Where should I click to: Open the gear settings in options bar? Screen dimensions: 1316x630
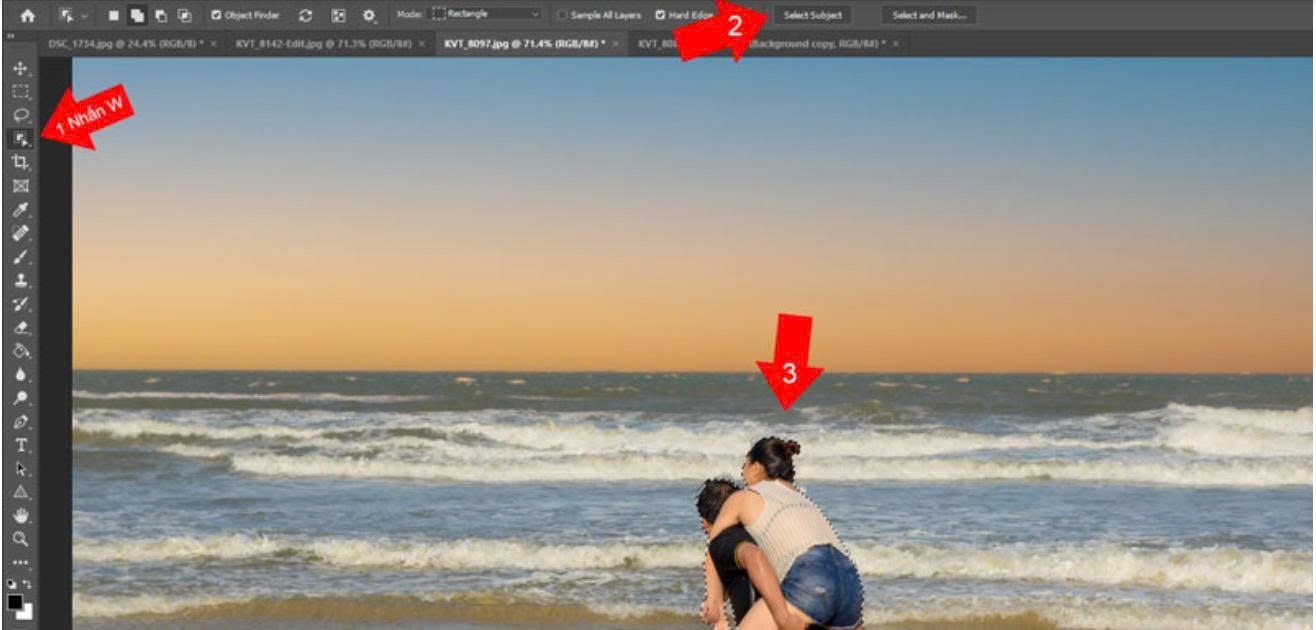tap(369, 15)
